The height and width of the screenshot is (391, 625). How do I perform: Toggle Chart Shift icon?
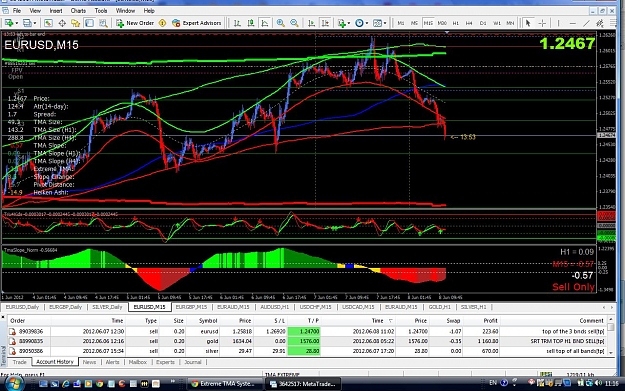pyautogui.click(x=325, y=23)
